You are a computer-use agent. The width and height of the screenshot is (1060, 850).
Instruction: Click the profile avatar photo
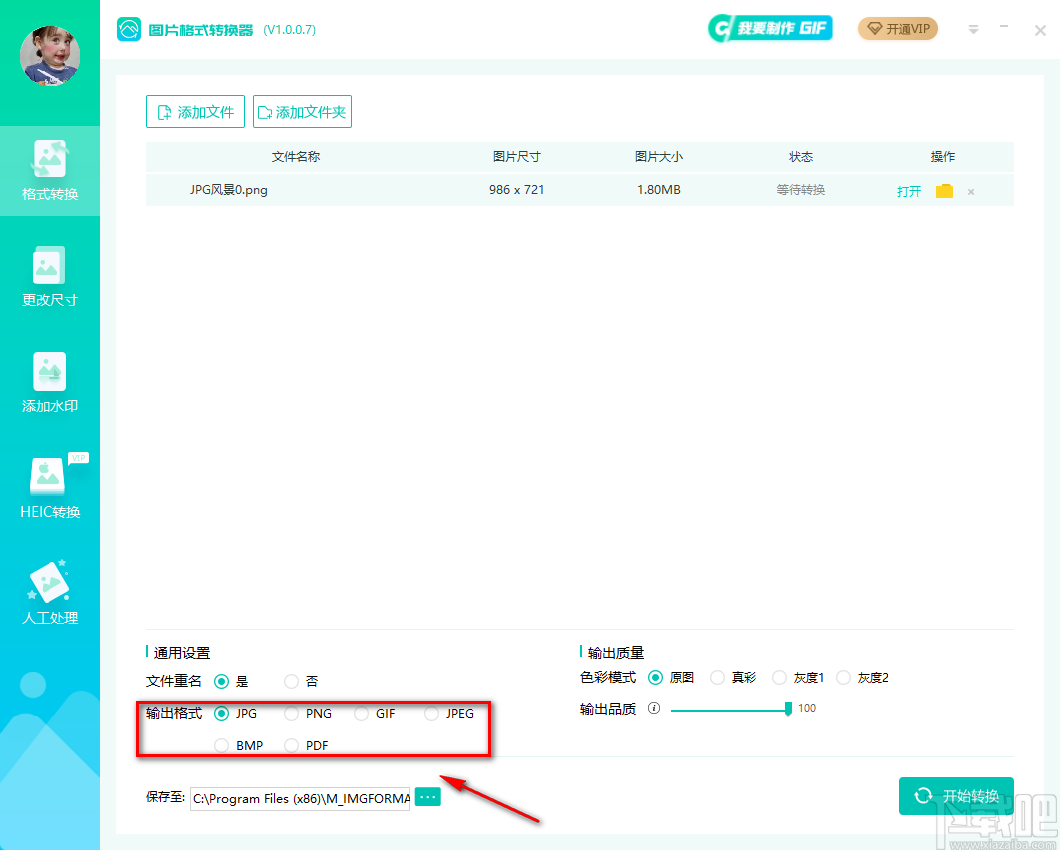[50, 56]
